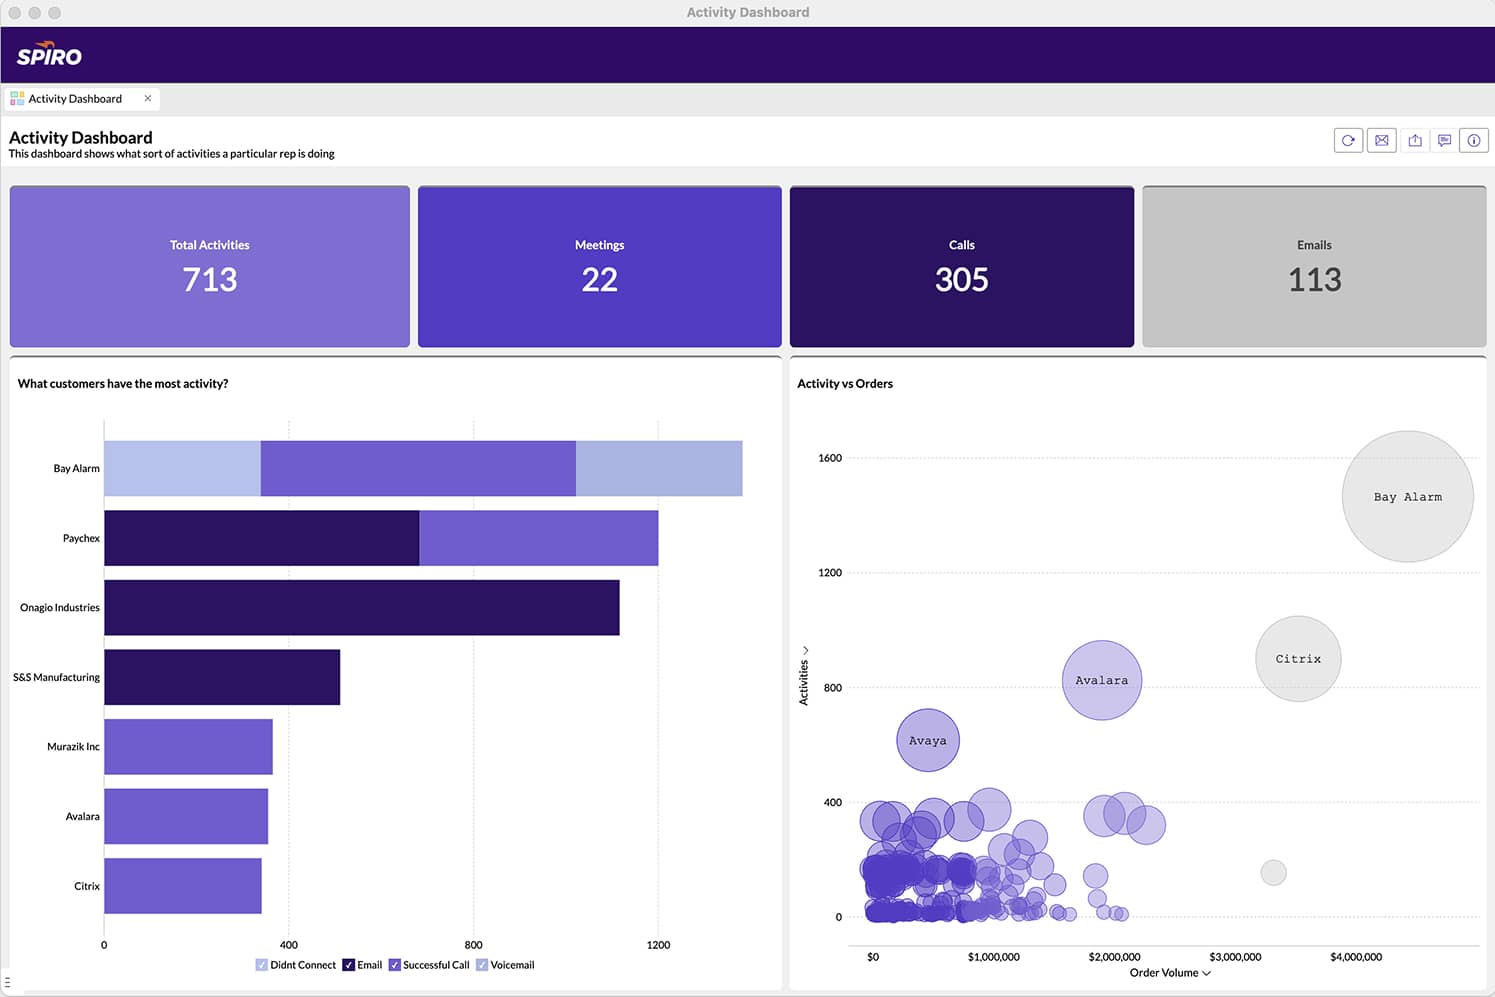The height and width of the screenshot is (997, 1495).
Task: Click the Citrix bar in customer chart
Action: pyautogui.click(x=183, y=886)
